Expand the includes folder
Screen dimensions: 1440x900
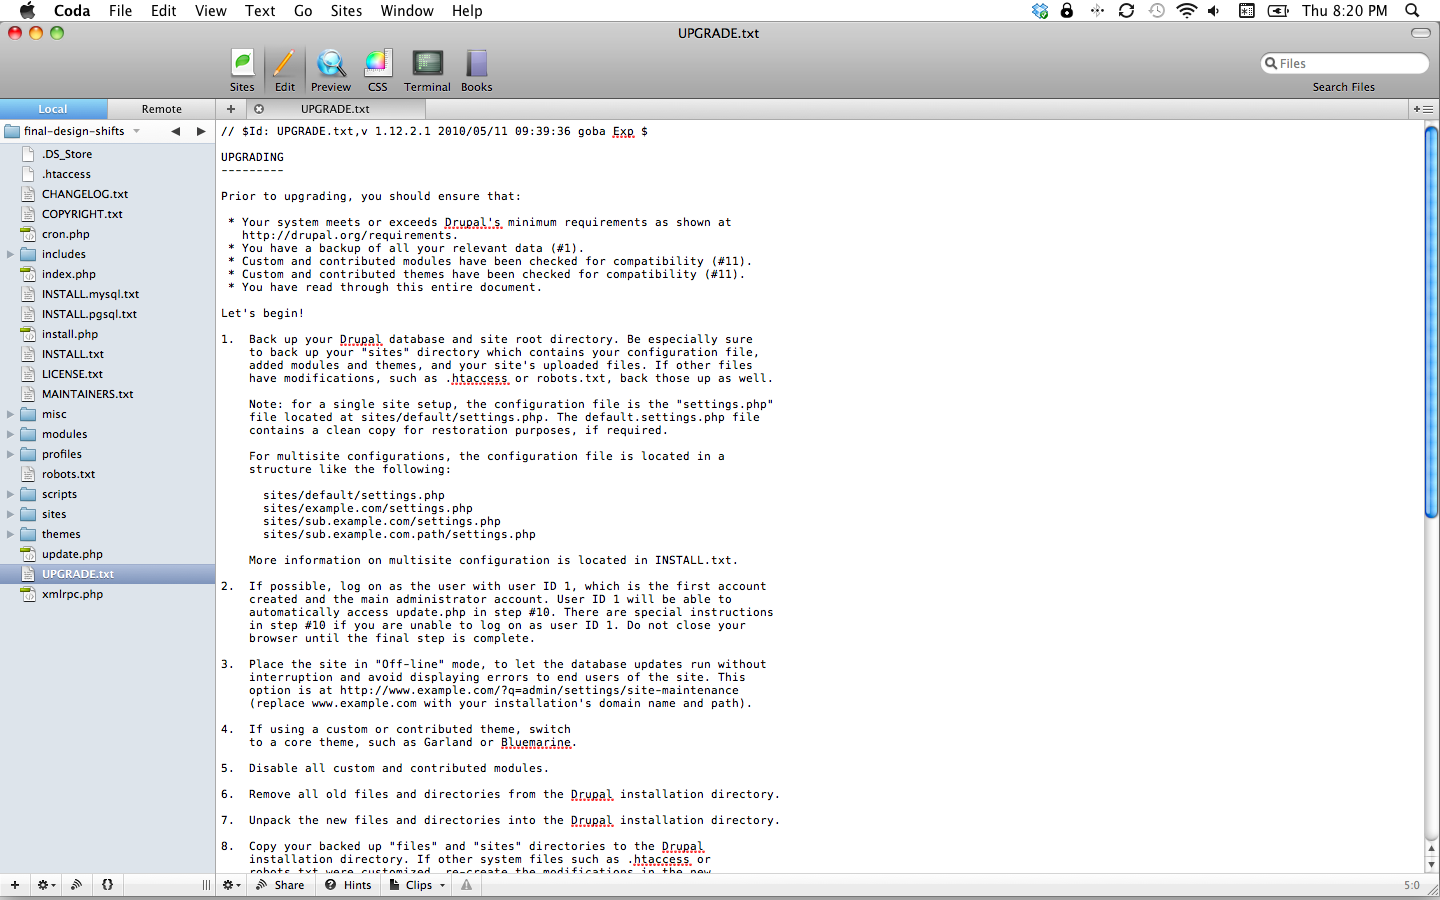click(10, 254)
